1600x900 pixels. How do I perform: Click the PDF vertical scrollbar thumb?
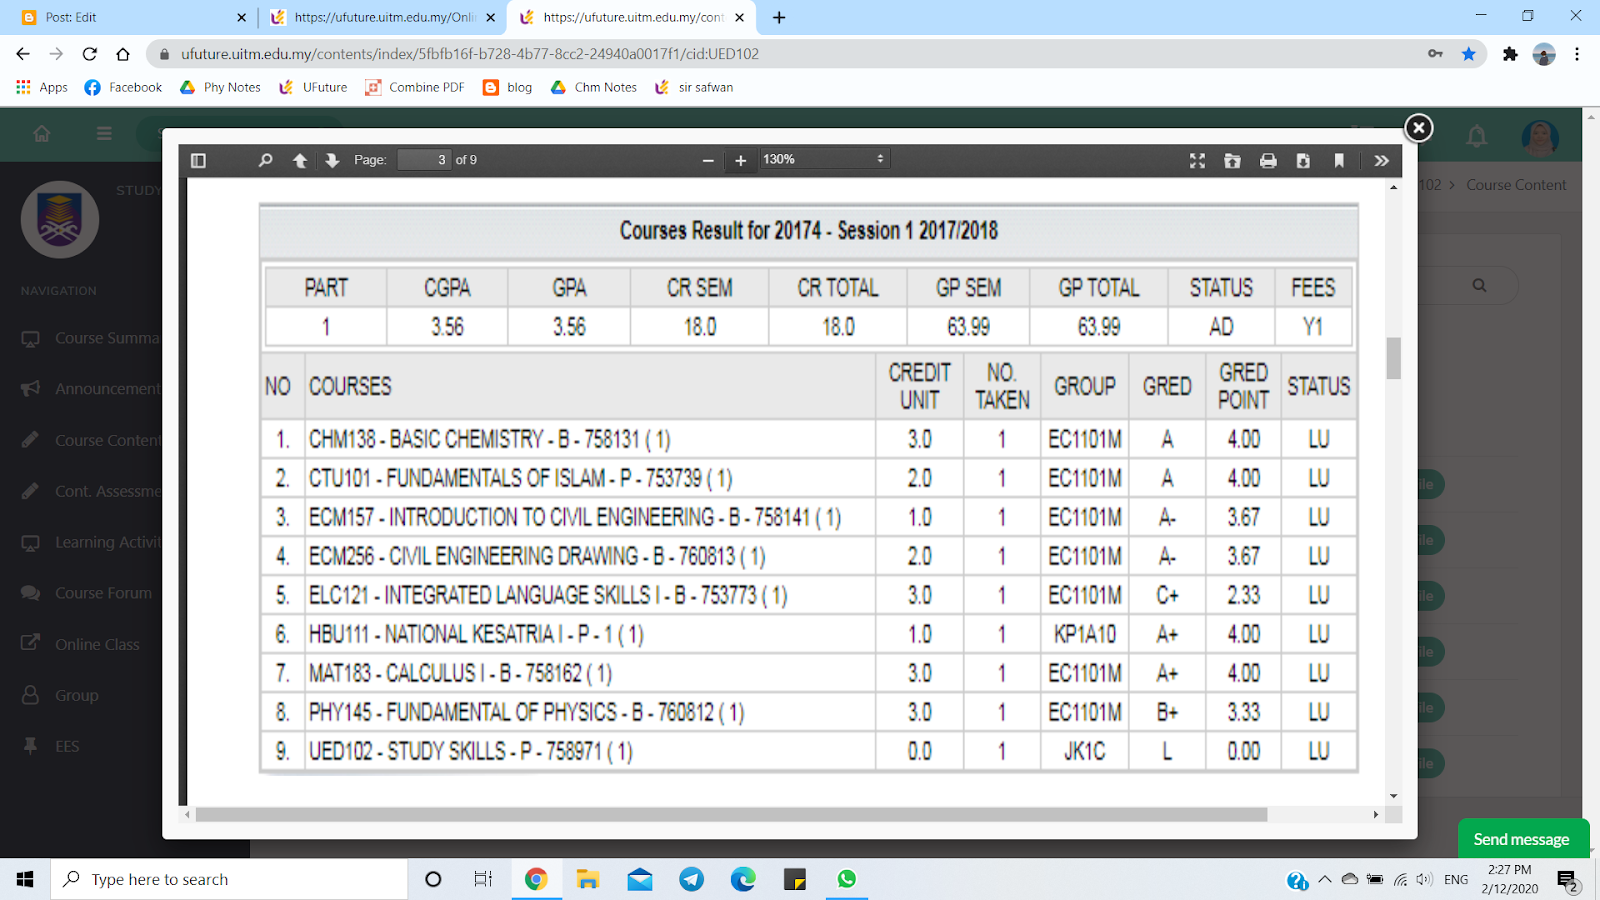[1393, 358]
